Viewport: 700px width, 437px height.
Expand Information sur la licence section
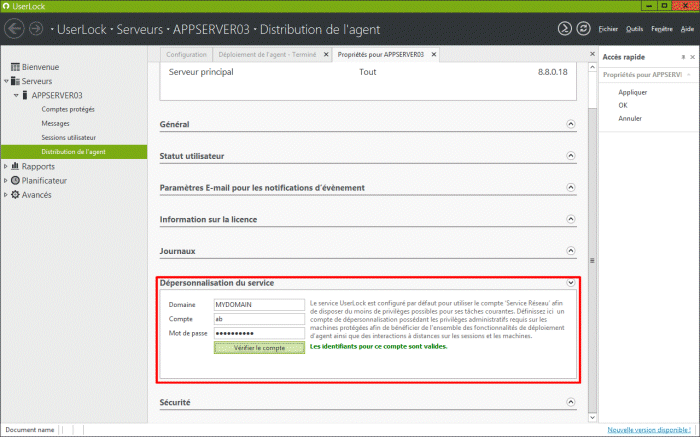pyautogui.click(x=571, y=219)
